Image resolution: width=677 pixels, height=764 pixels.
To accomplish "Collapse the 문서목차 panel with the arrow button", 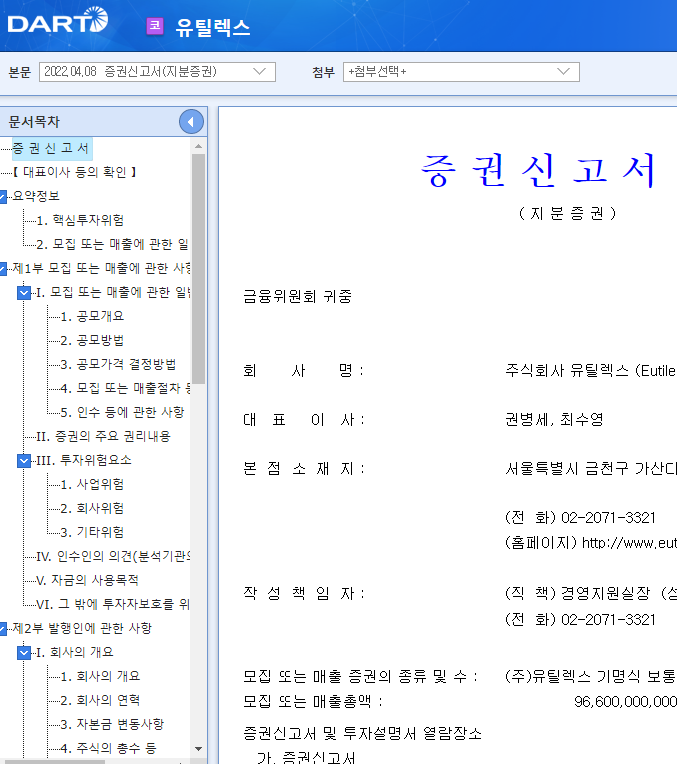I will (191, 122).
